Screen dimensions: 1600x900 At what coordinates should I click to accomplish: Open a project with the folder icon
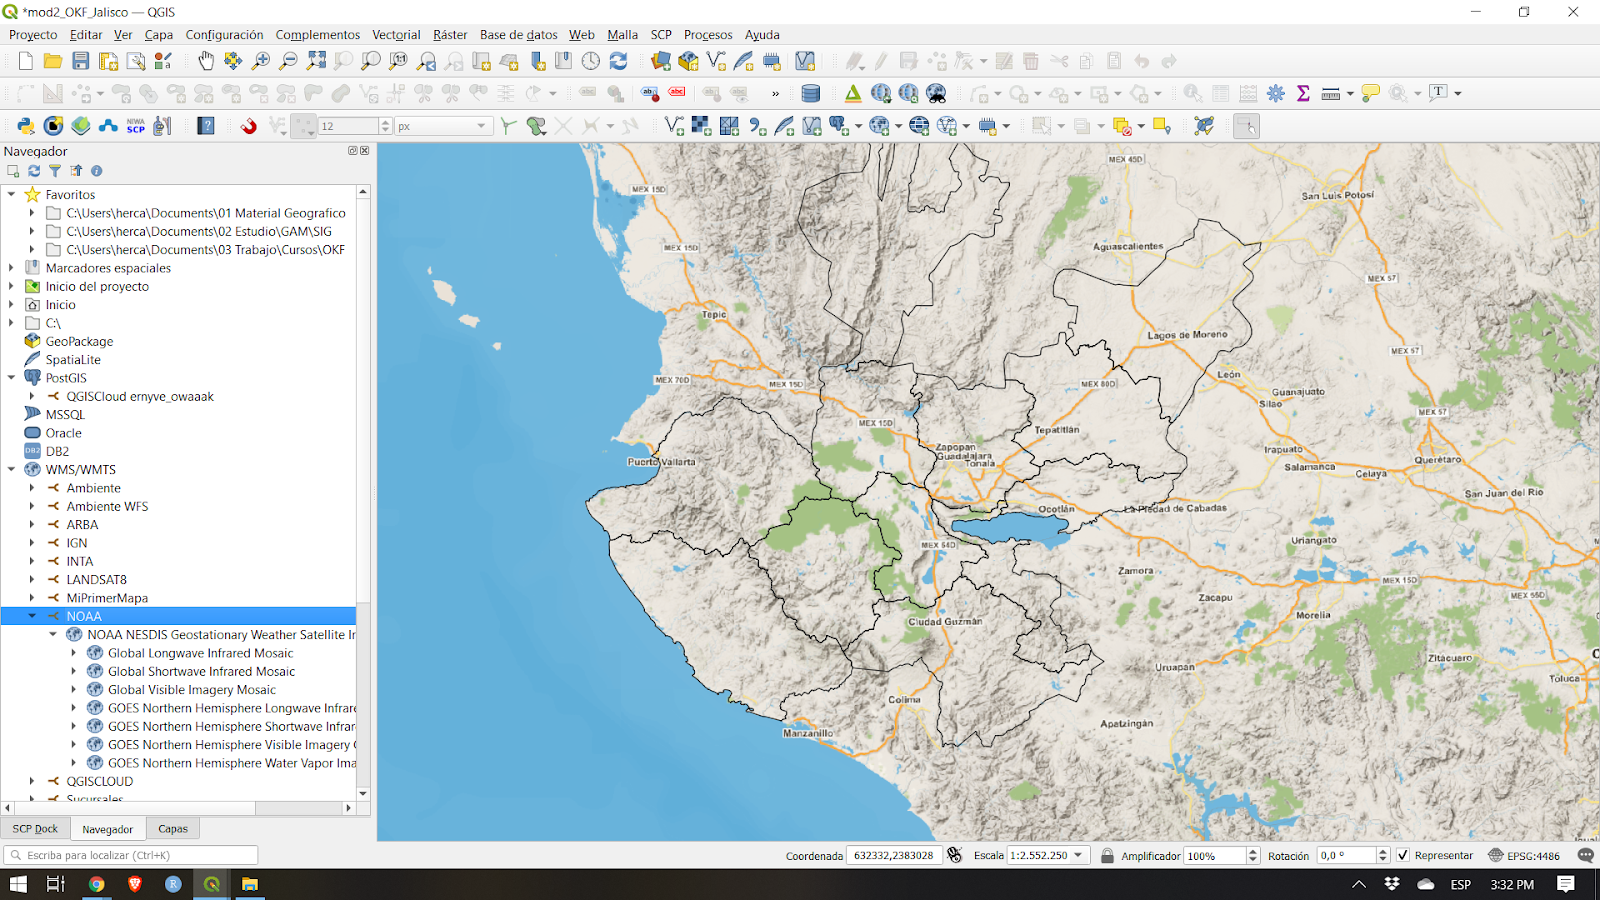coord(53,61)
